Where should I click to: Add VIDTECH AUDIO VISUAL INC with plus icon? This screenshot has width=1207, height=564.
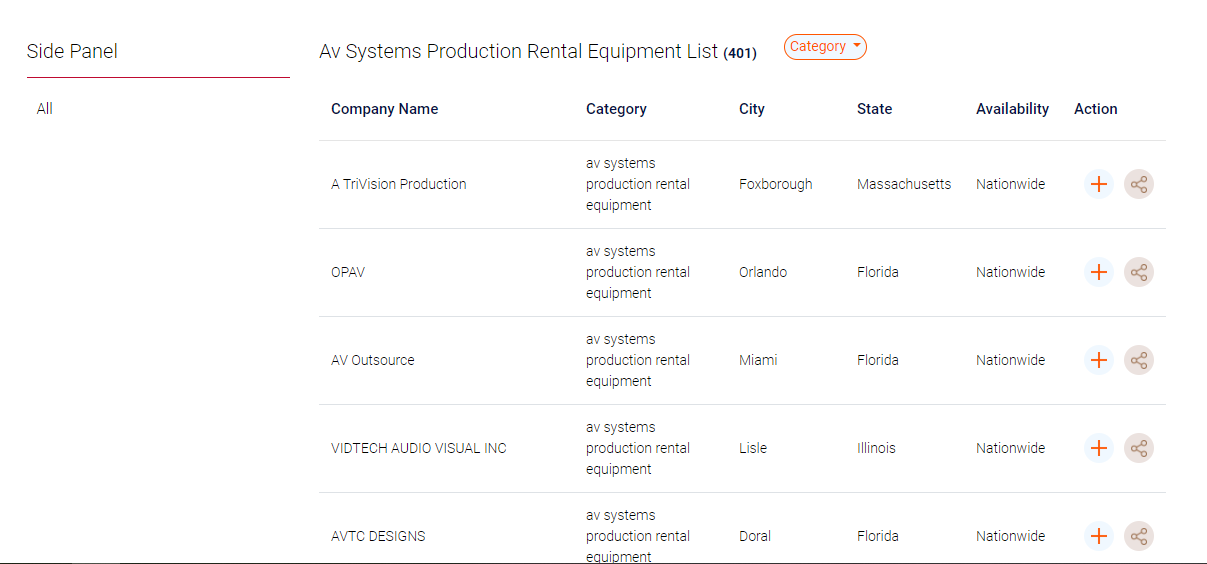(1098, 448)
